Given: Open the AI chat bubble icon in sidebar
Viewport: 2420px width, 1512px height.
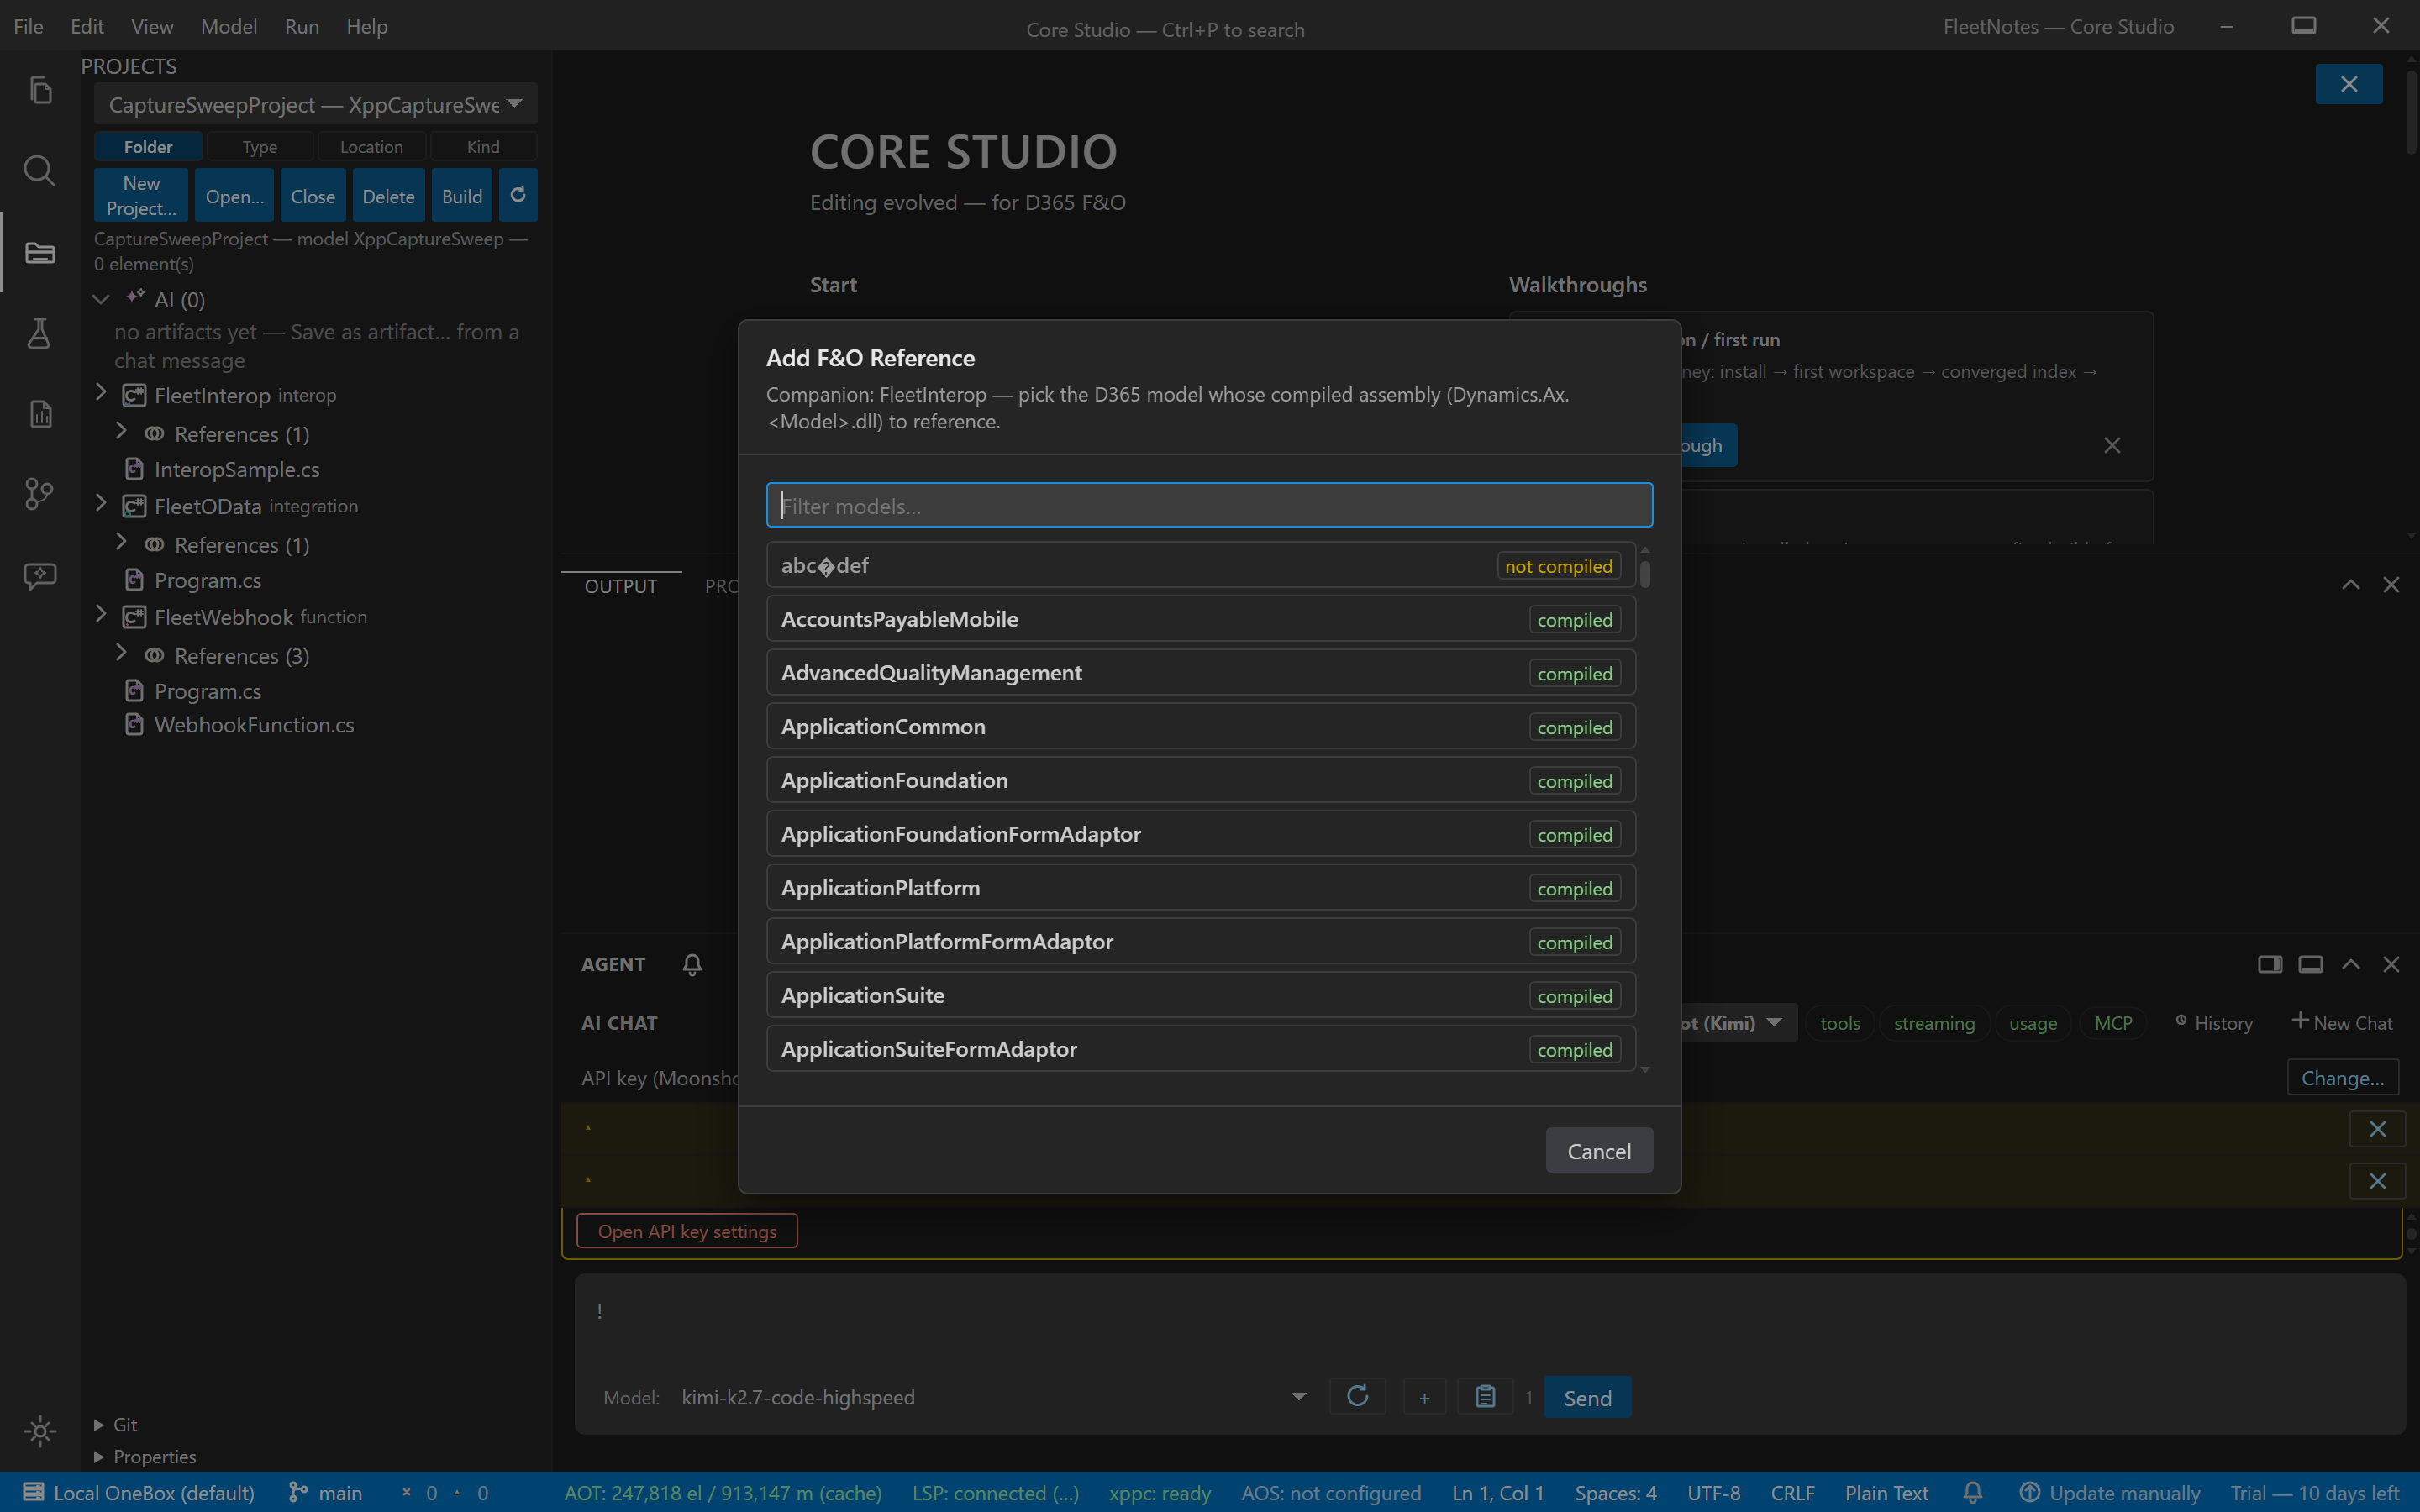Looking at the screenshot, I should point(40,575).
